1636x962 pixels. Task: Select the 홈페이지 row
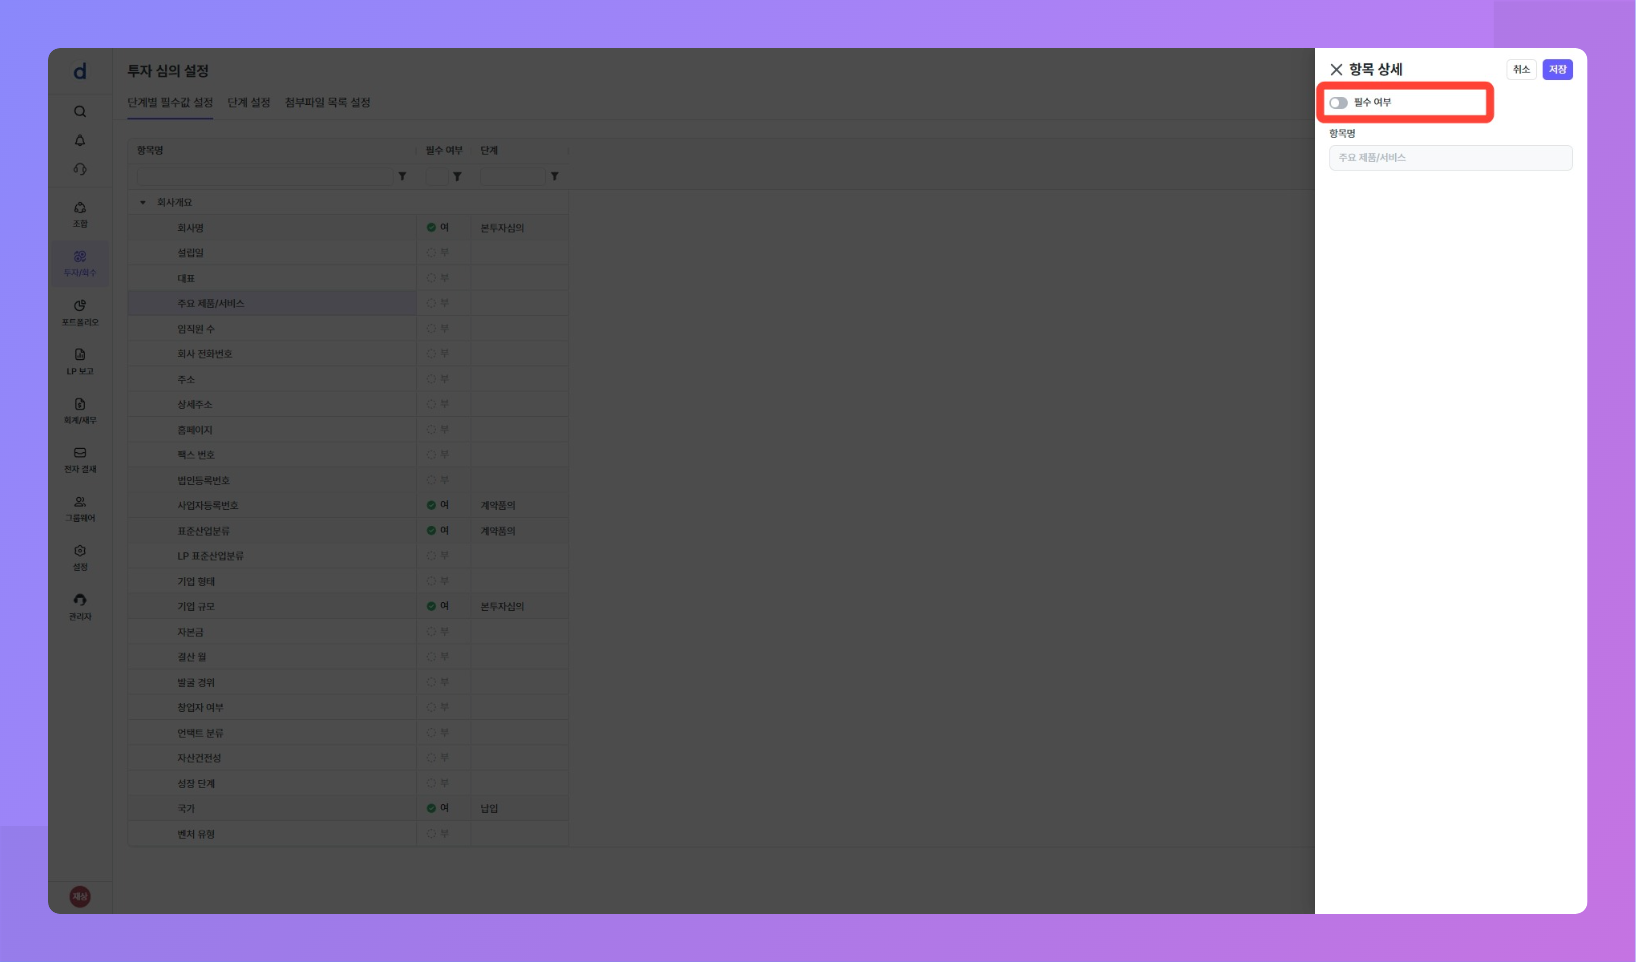pos(348,430)
